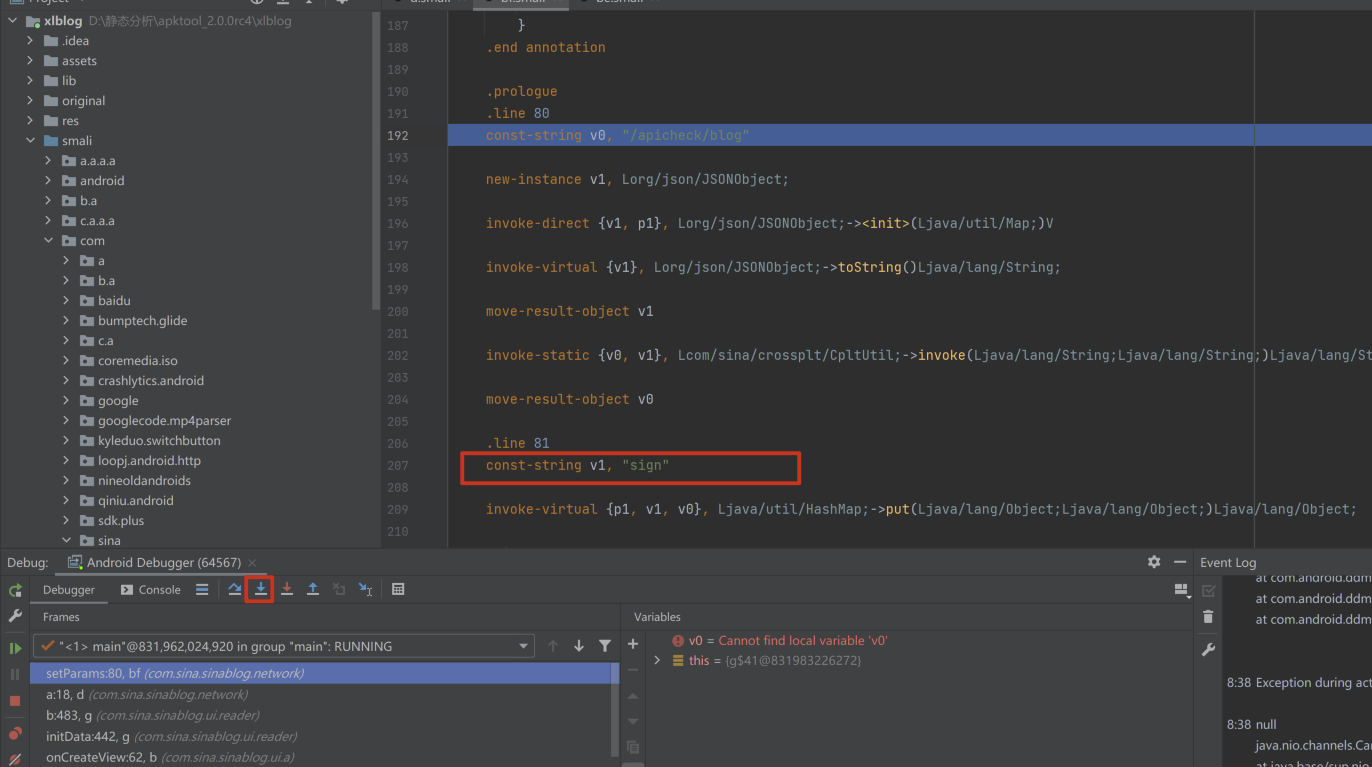Image resolution: width=1372 pixels, height=767 pixels.
Task: Click gutter at line 207 to set breakpoint
Action: coord(432,465)
